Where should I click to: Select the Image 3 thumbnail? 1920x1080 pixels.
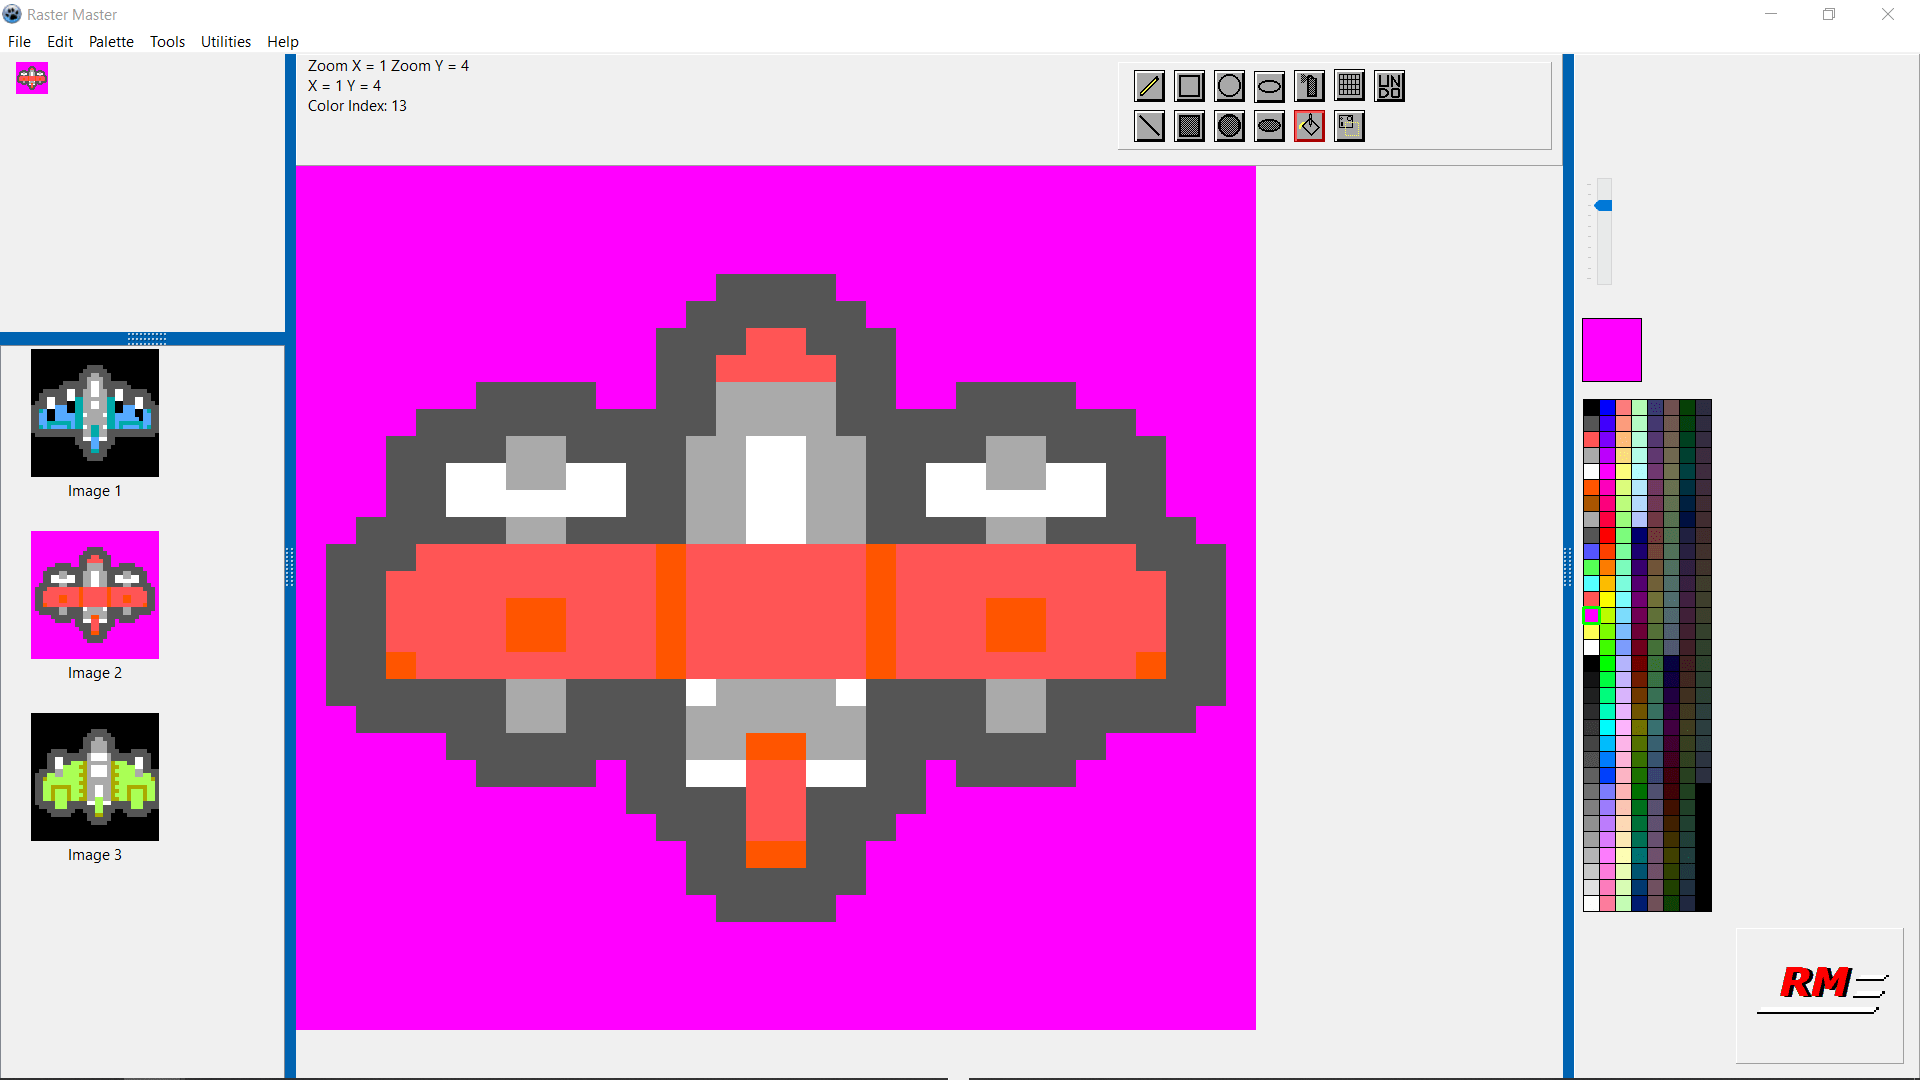(94, 777)
